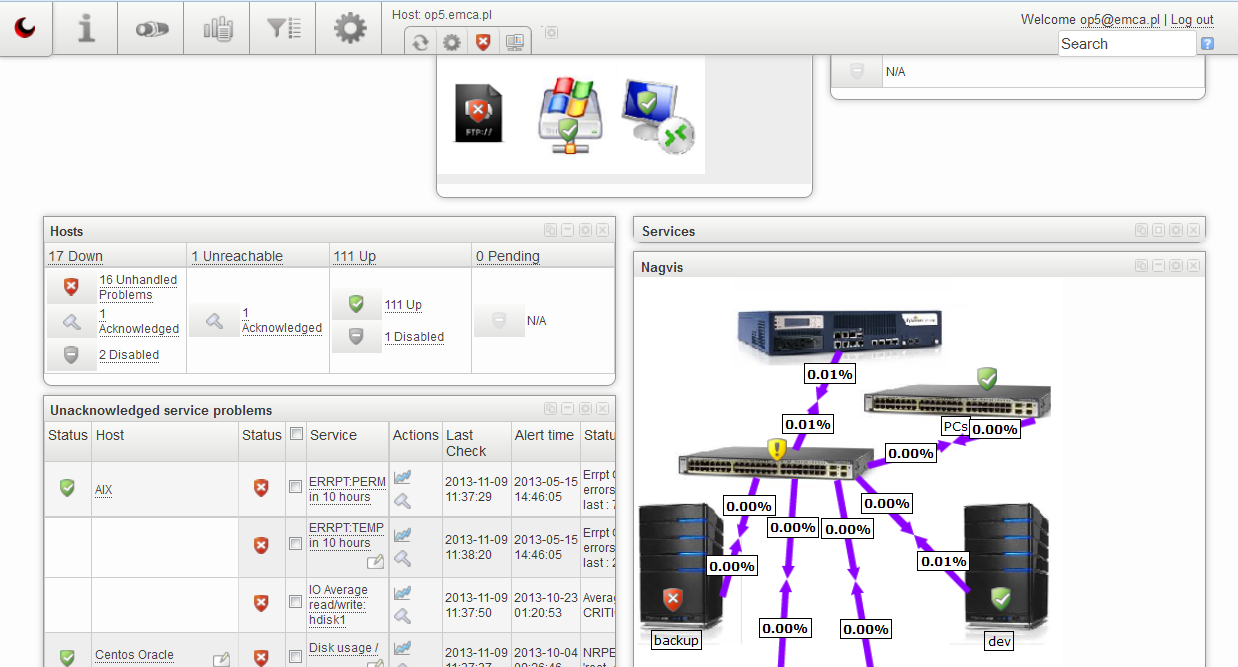The image size is (1238, 667).
Task: Select checkbox for IO Average read/write hdisk1
Action: click(295, 602)
